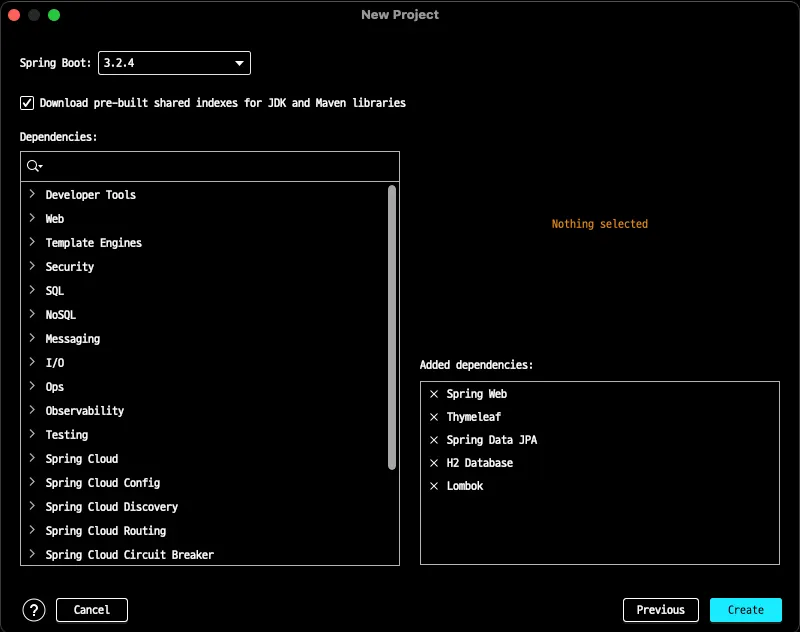
Task: Expand the Security category
Action: 32,266
